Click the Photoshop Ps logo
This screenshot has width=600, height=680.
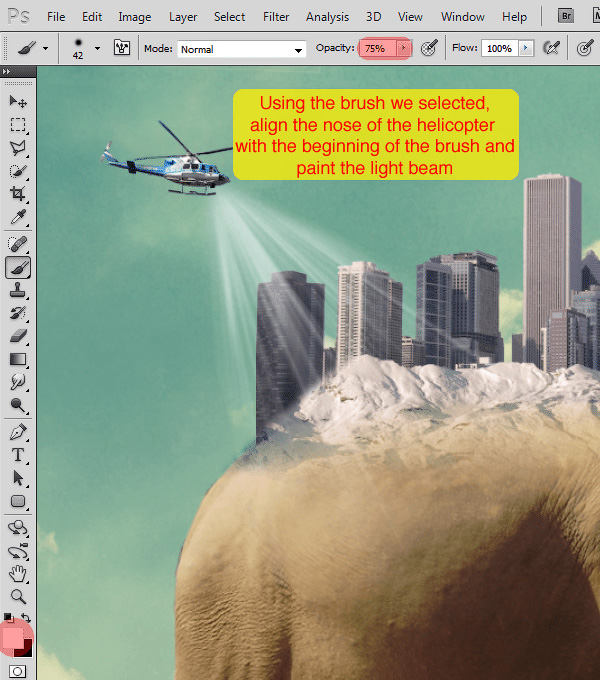click(x=19, y=16)
